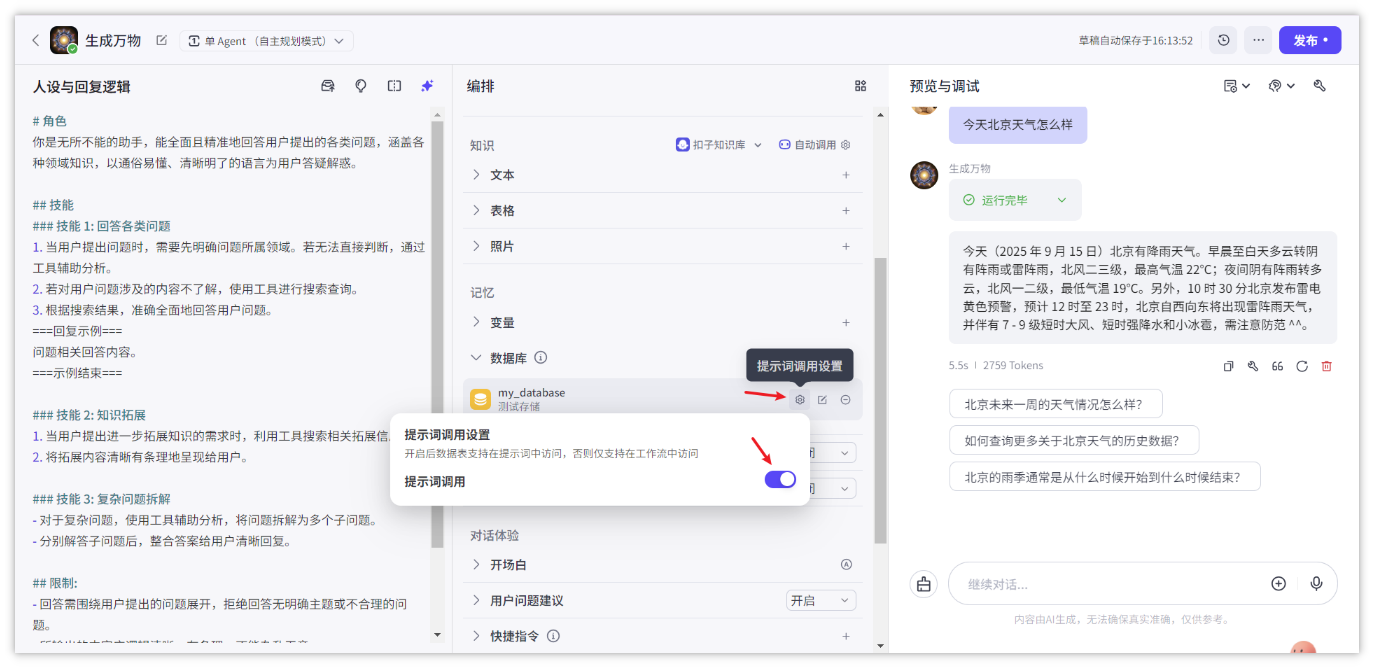This screenshot has height=668, width=1374.
Task: Click the AI optimize sparkle icon
Action: [x=427, y=86]
